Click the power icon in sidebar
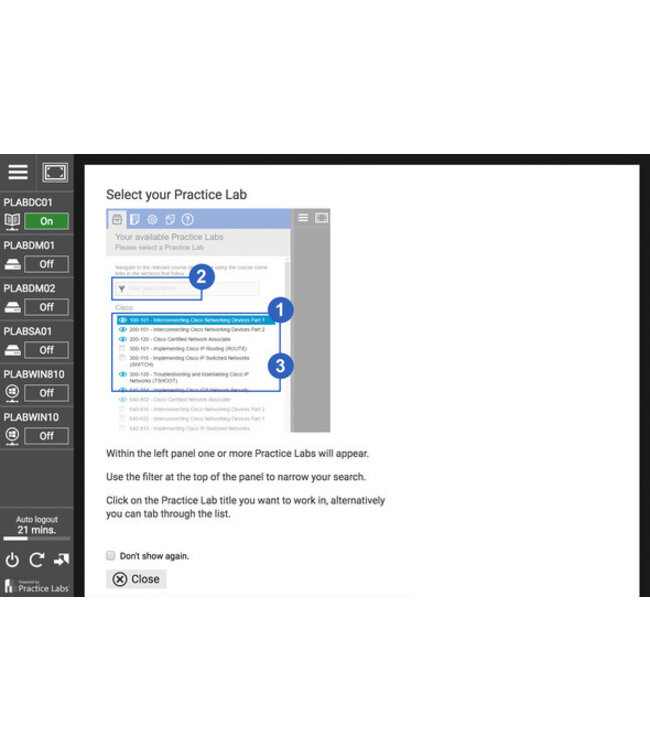This screenshot has width=650, height=750. (13, 560)
